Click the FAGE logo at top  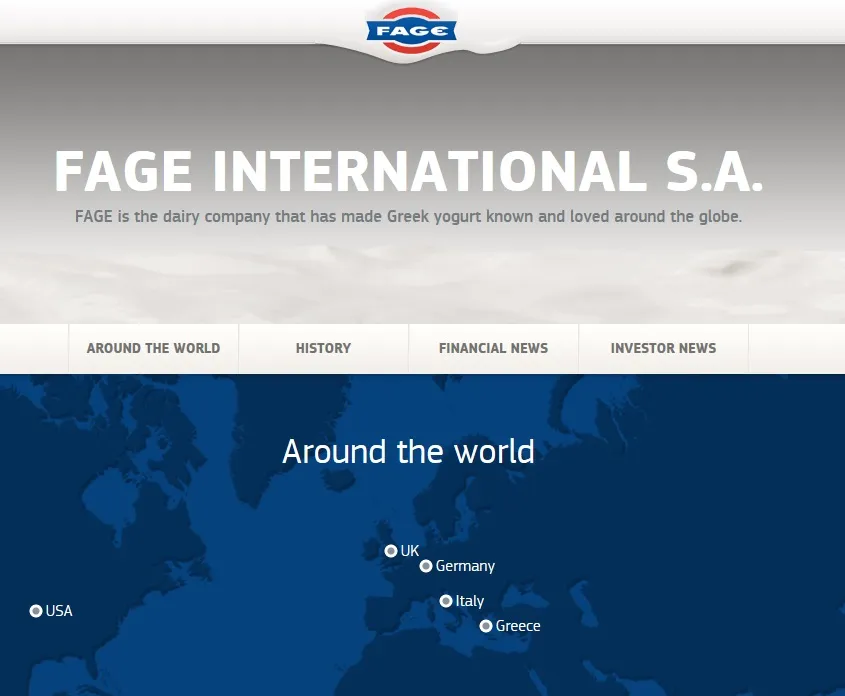(411, 31)
